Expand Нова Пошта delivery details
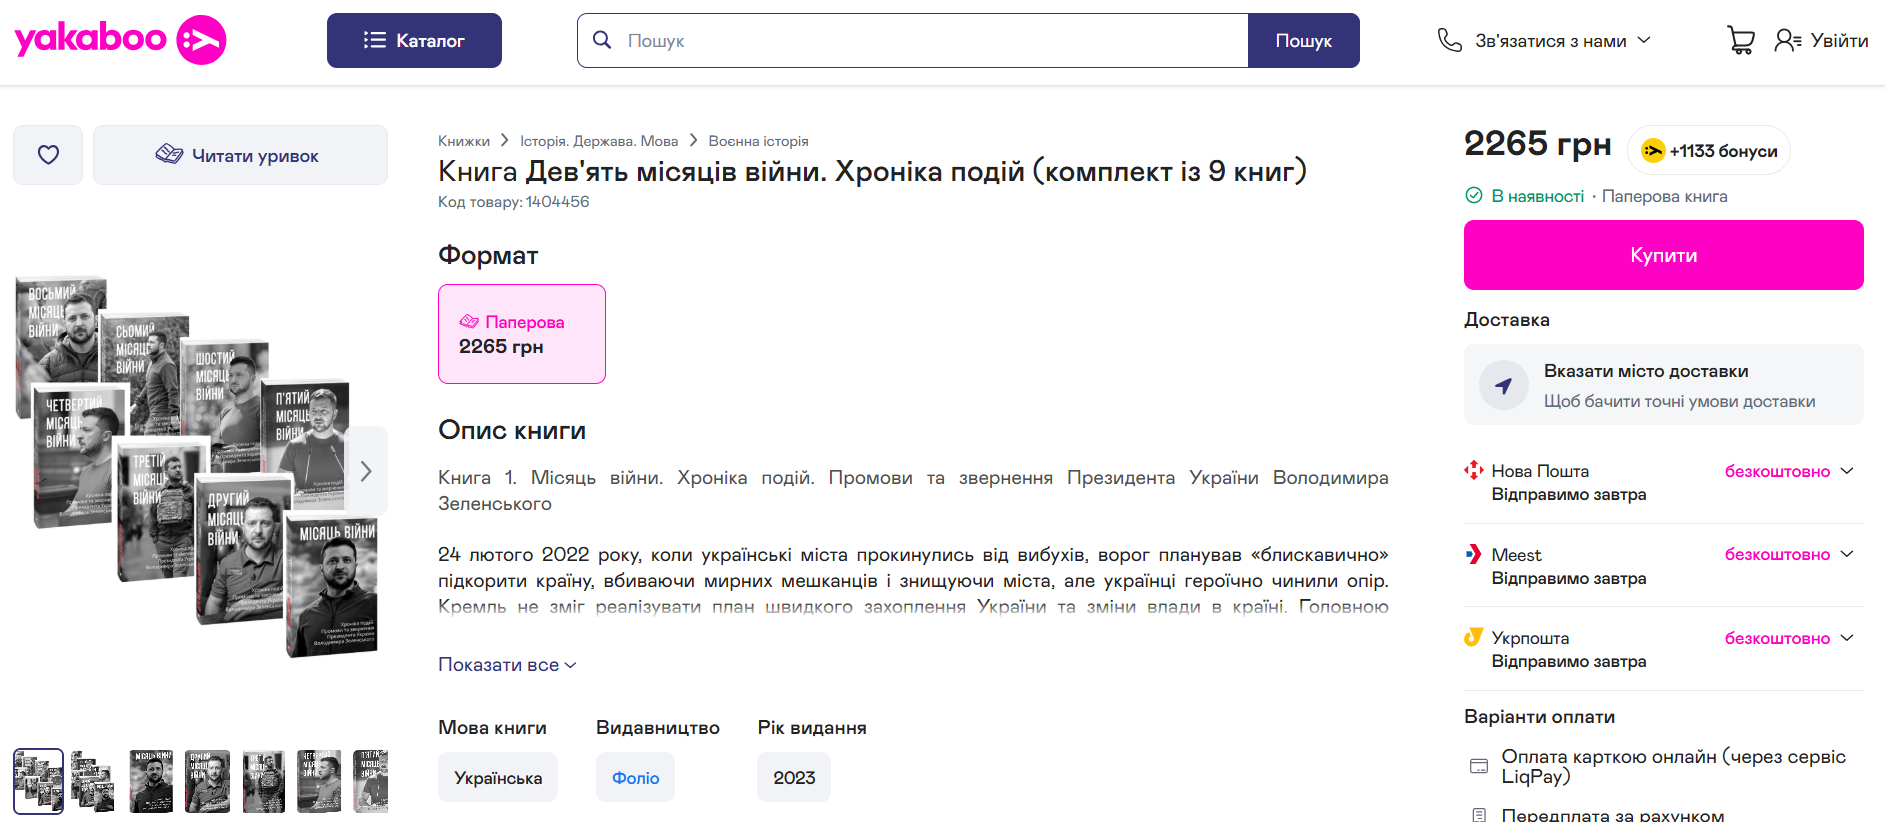This screenshot has width=1887, height=822. coord(1847,471)
